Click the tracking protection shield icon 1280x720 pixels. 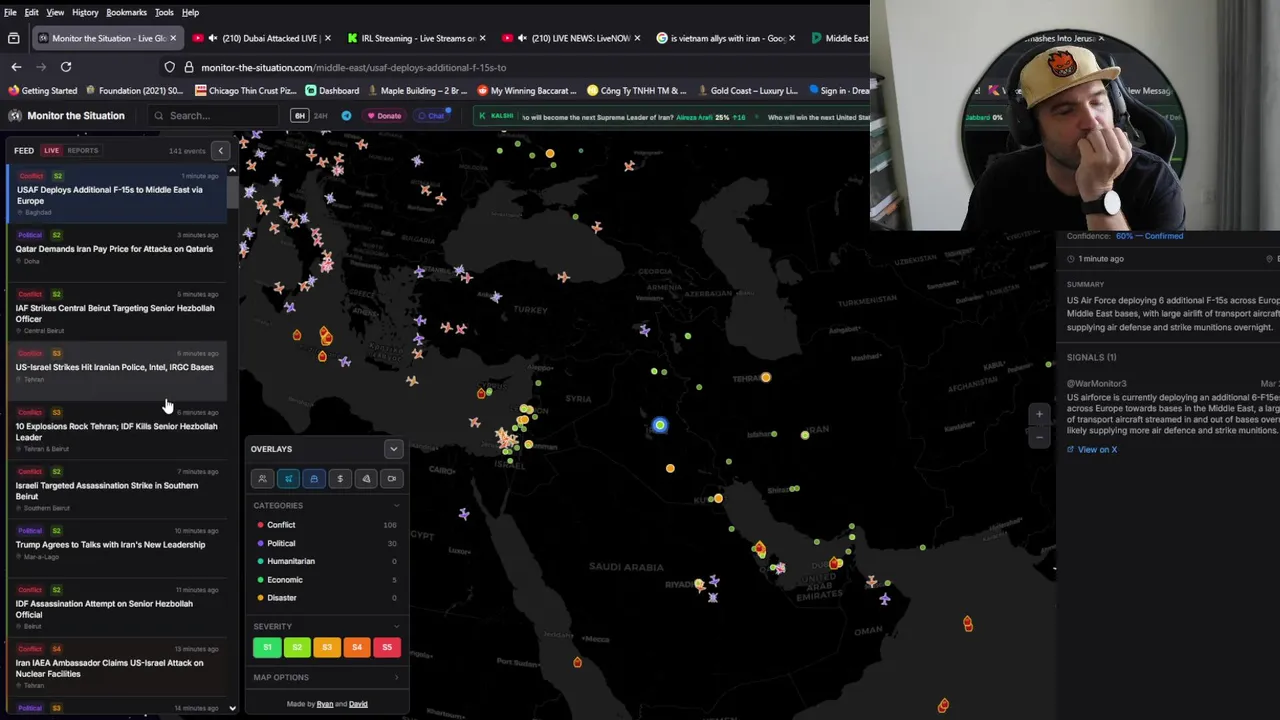click(x=170, y=67)
